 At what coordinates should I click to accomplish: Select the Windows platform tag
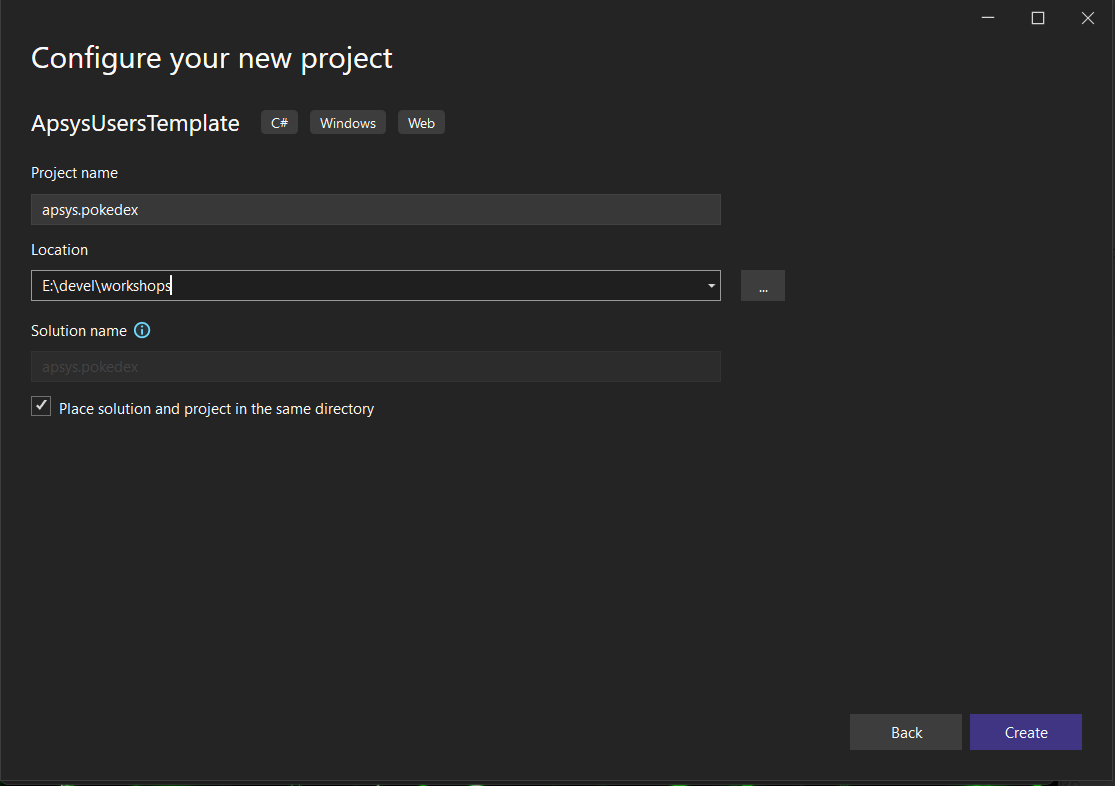347,123
